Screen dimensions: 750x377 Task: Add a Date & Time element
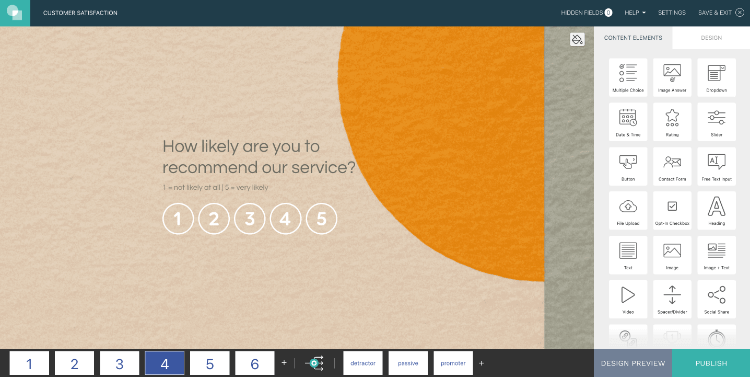(x=628, y=122)
